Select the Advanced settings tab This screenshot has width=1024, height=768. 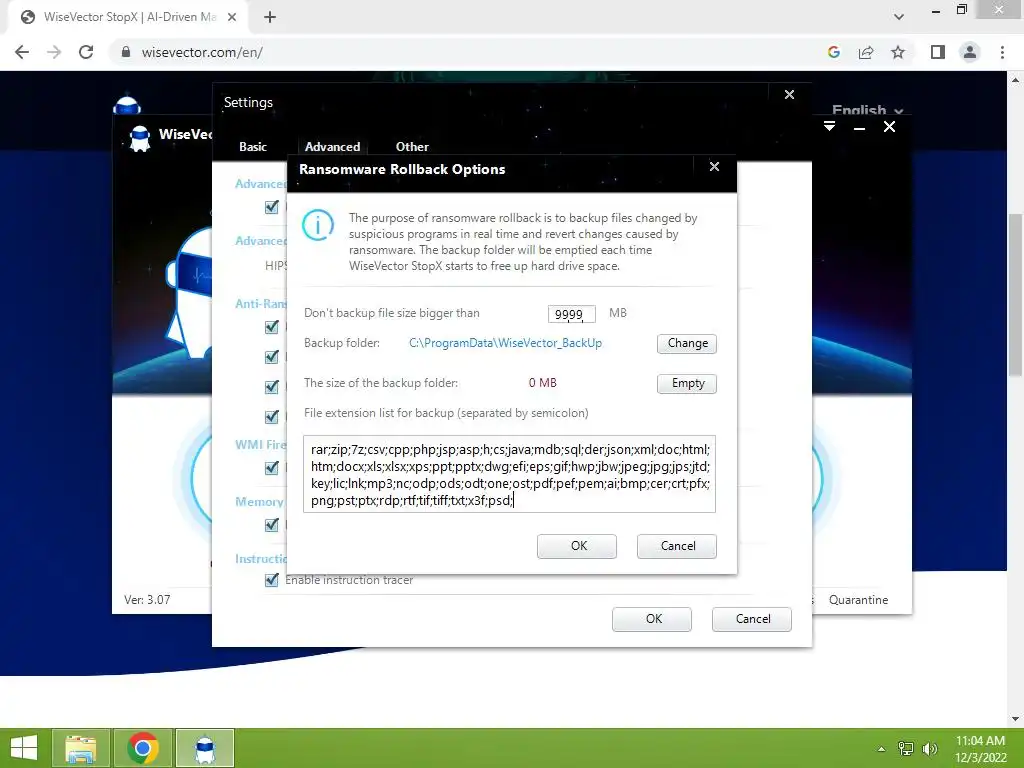click(x=332, y=146)
